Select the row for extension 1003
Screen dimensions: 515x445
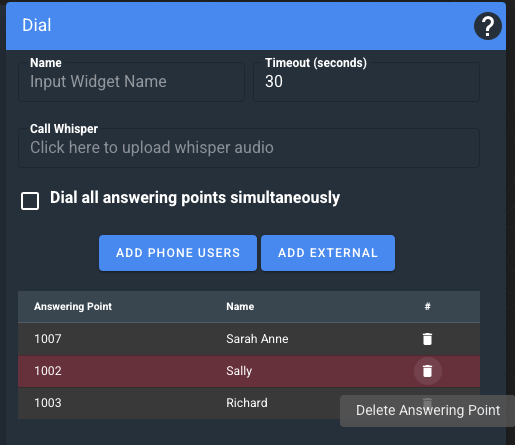(x=249, y=403)
